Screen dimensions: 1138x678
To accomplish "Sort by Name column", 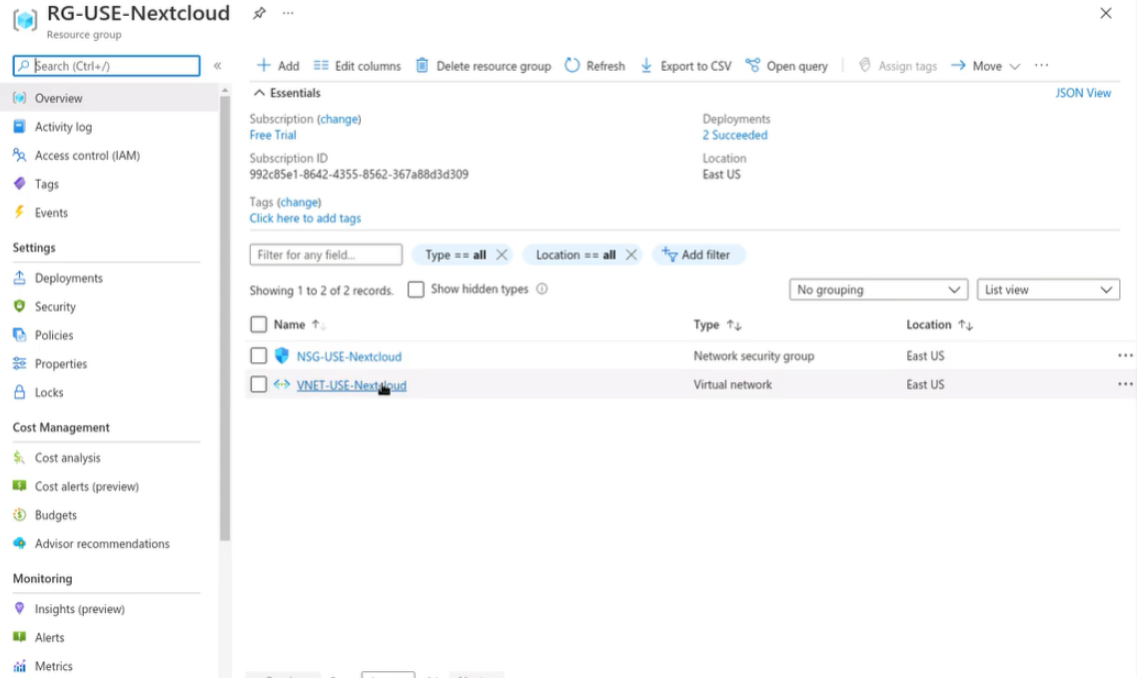I will 299,324.
